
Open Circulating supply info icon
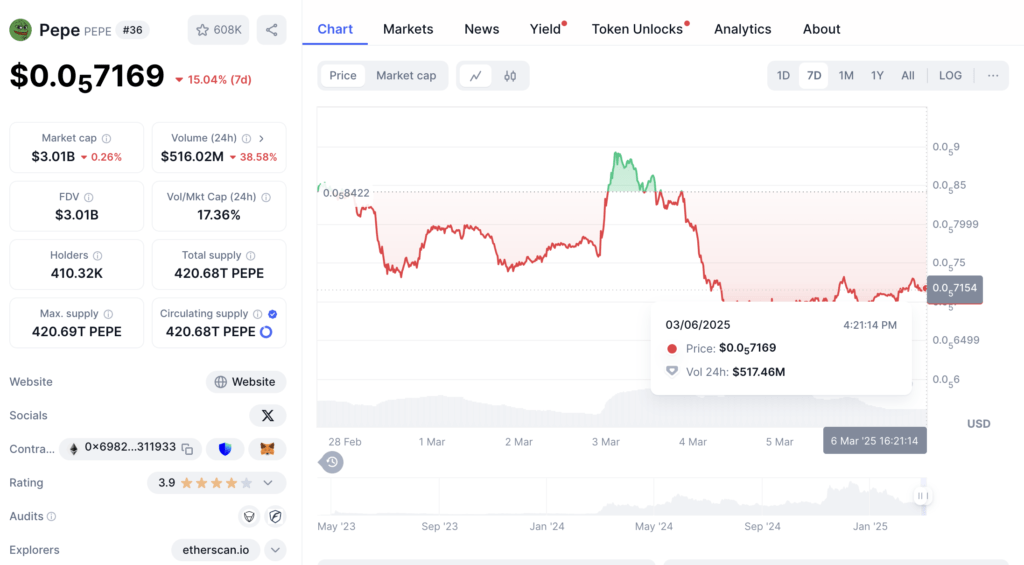[257, 314]
